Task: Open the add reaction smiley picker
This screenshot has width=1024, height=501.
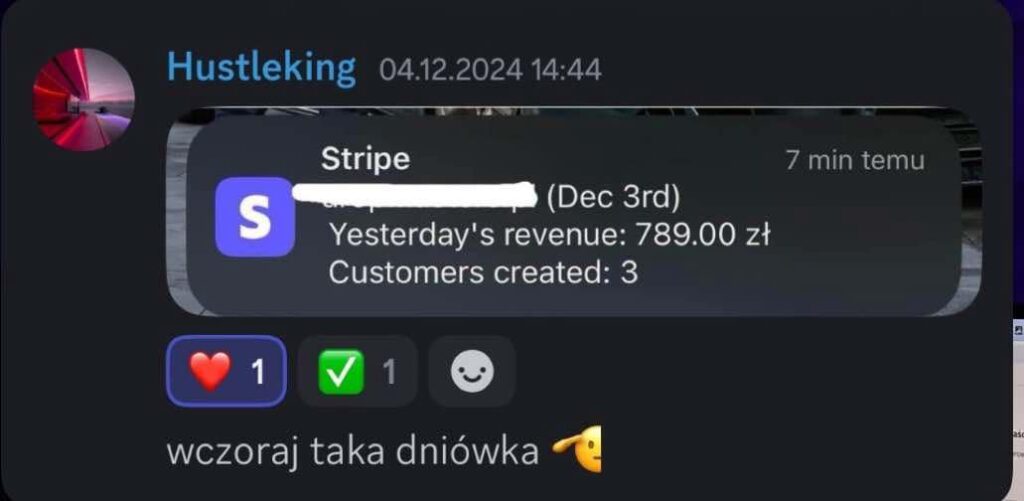Action: (x=472, y=371)
